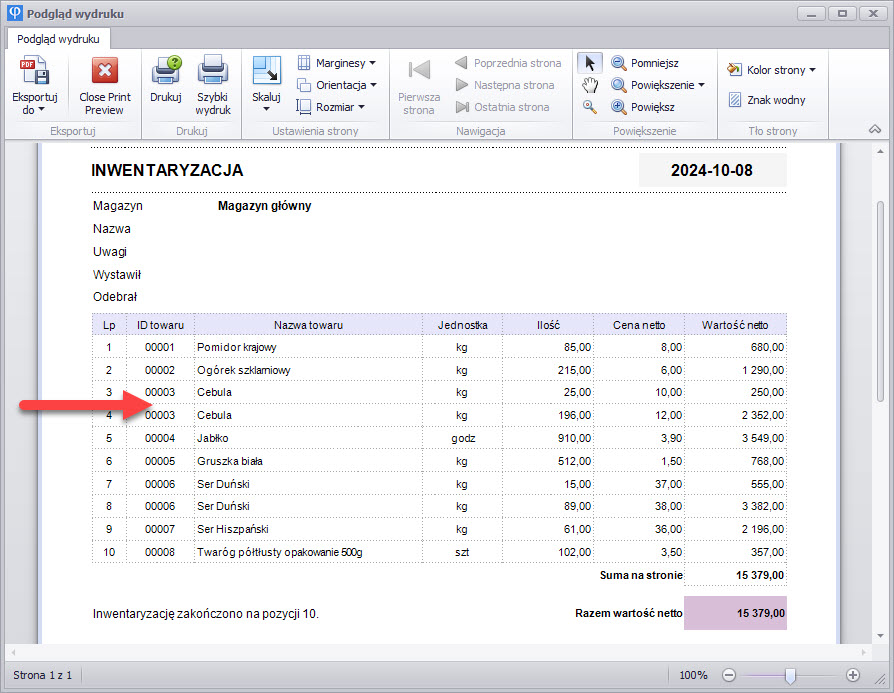The height and width of the screenshot is (693, 894).
Task: Expand the Rozmiar paper size menu
Action: click(331, 107)
